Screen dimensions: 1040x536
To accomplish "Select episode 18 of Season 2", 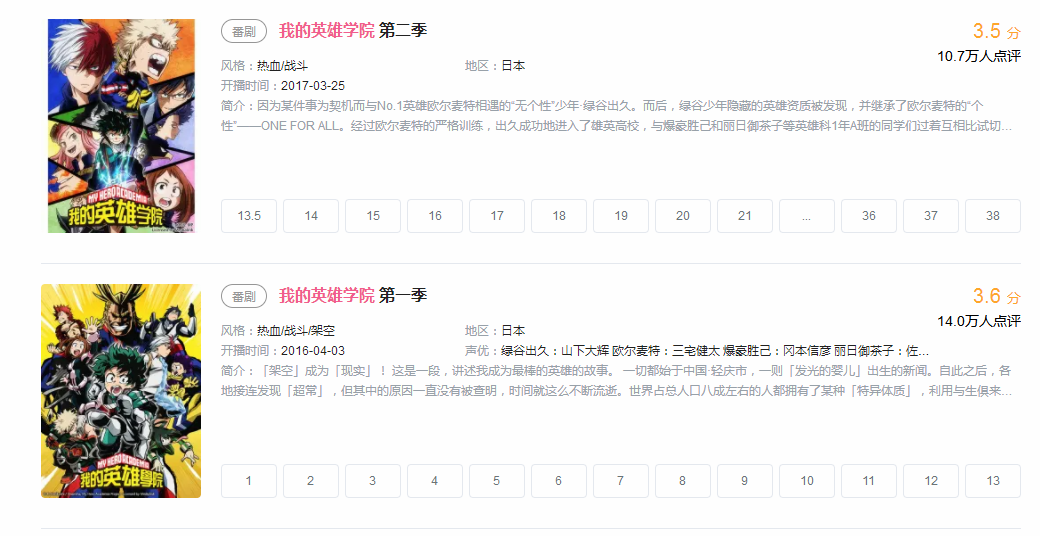I will pyautogui.click(x=559, y=216).
